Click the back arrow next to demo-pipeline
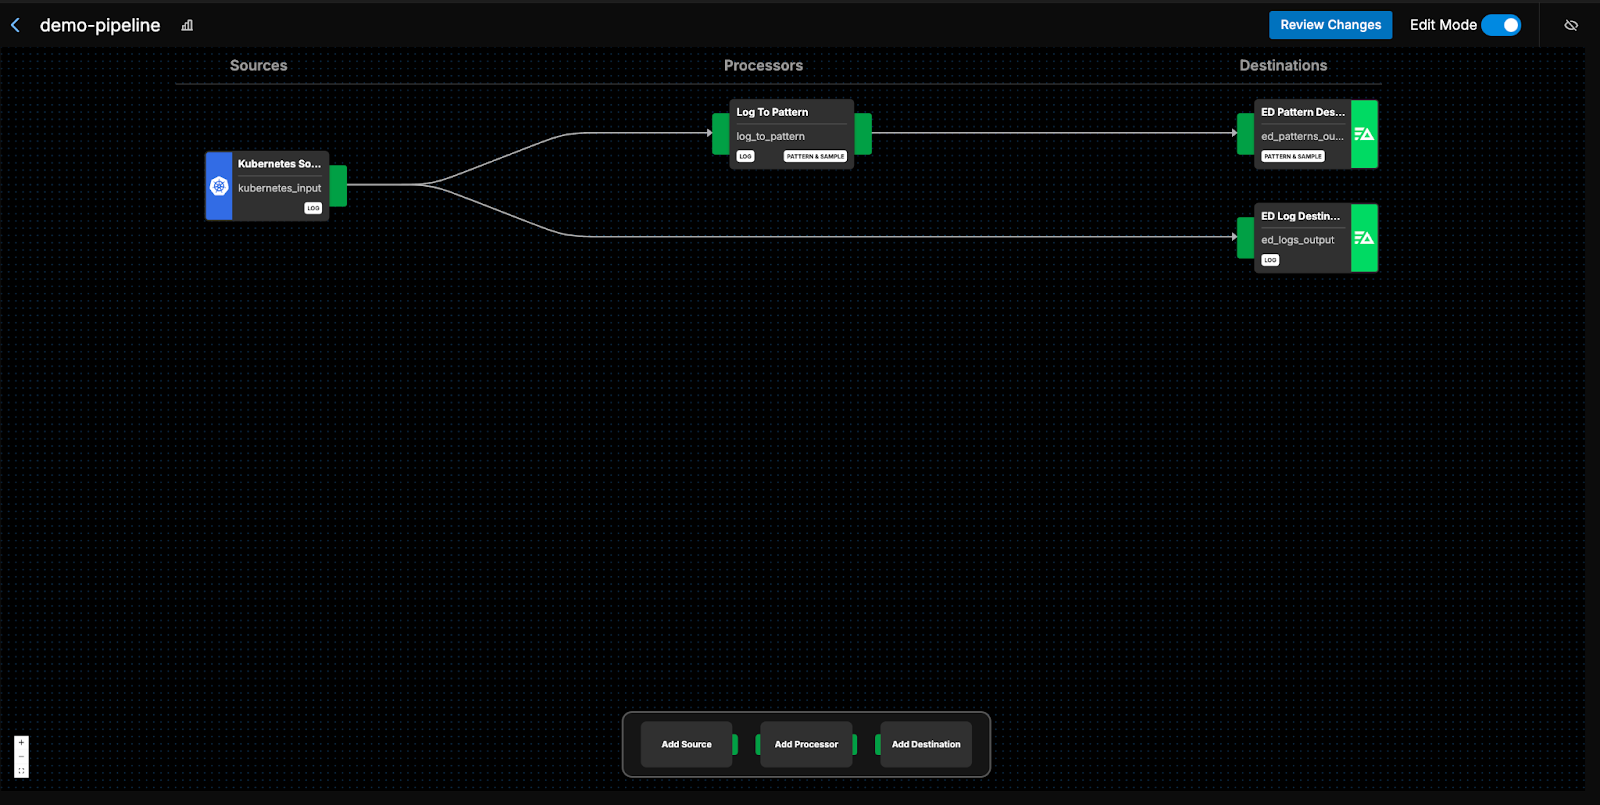Screen dimensions: 1600x805 tap(15, 25)
